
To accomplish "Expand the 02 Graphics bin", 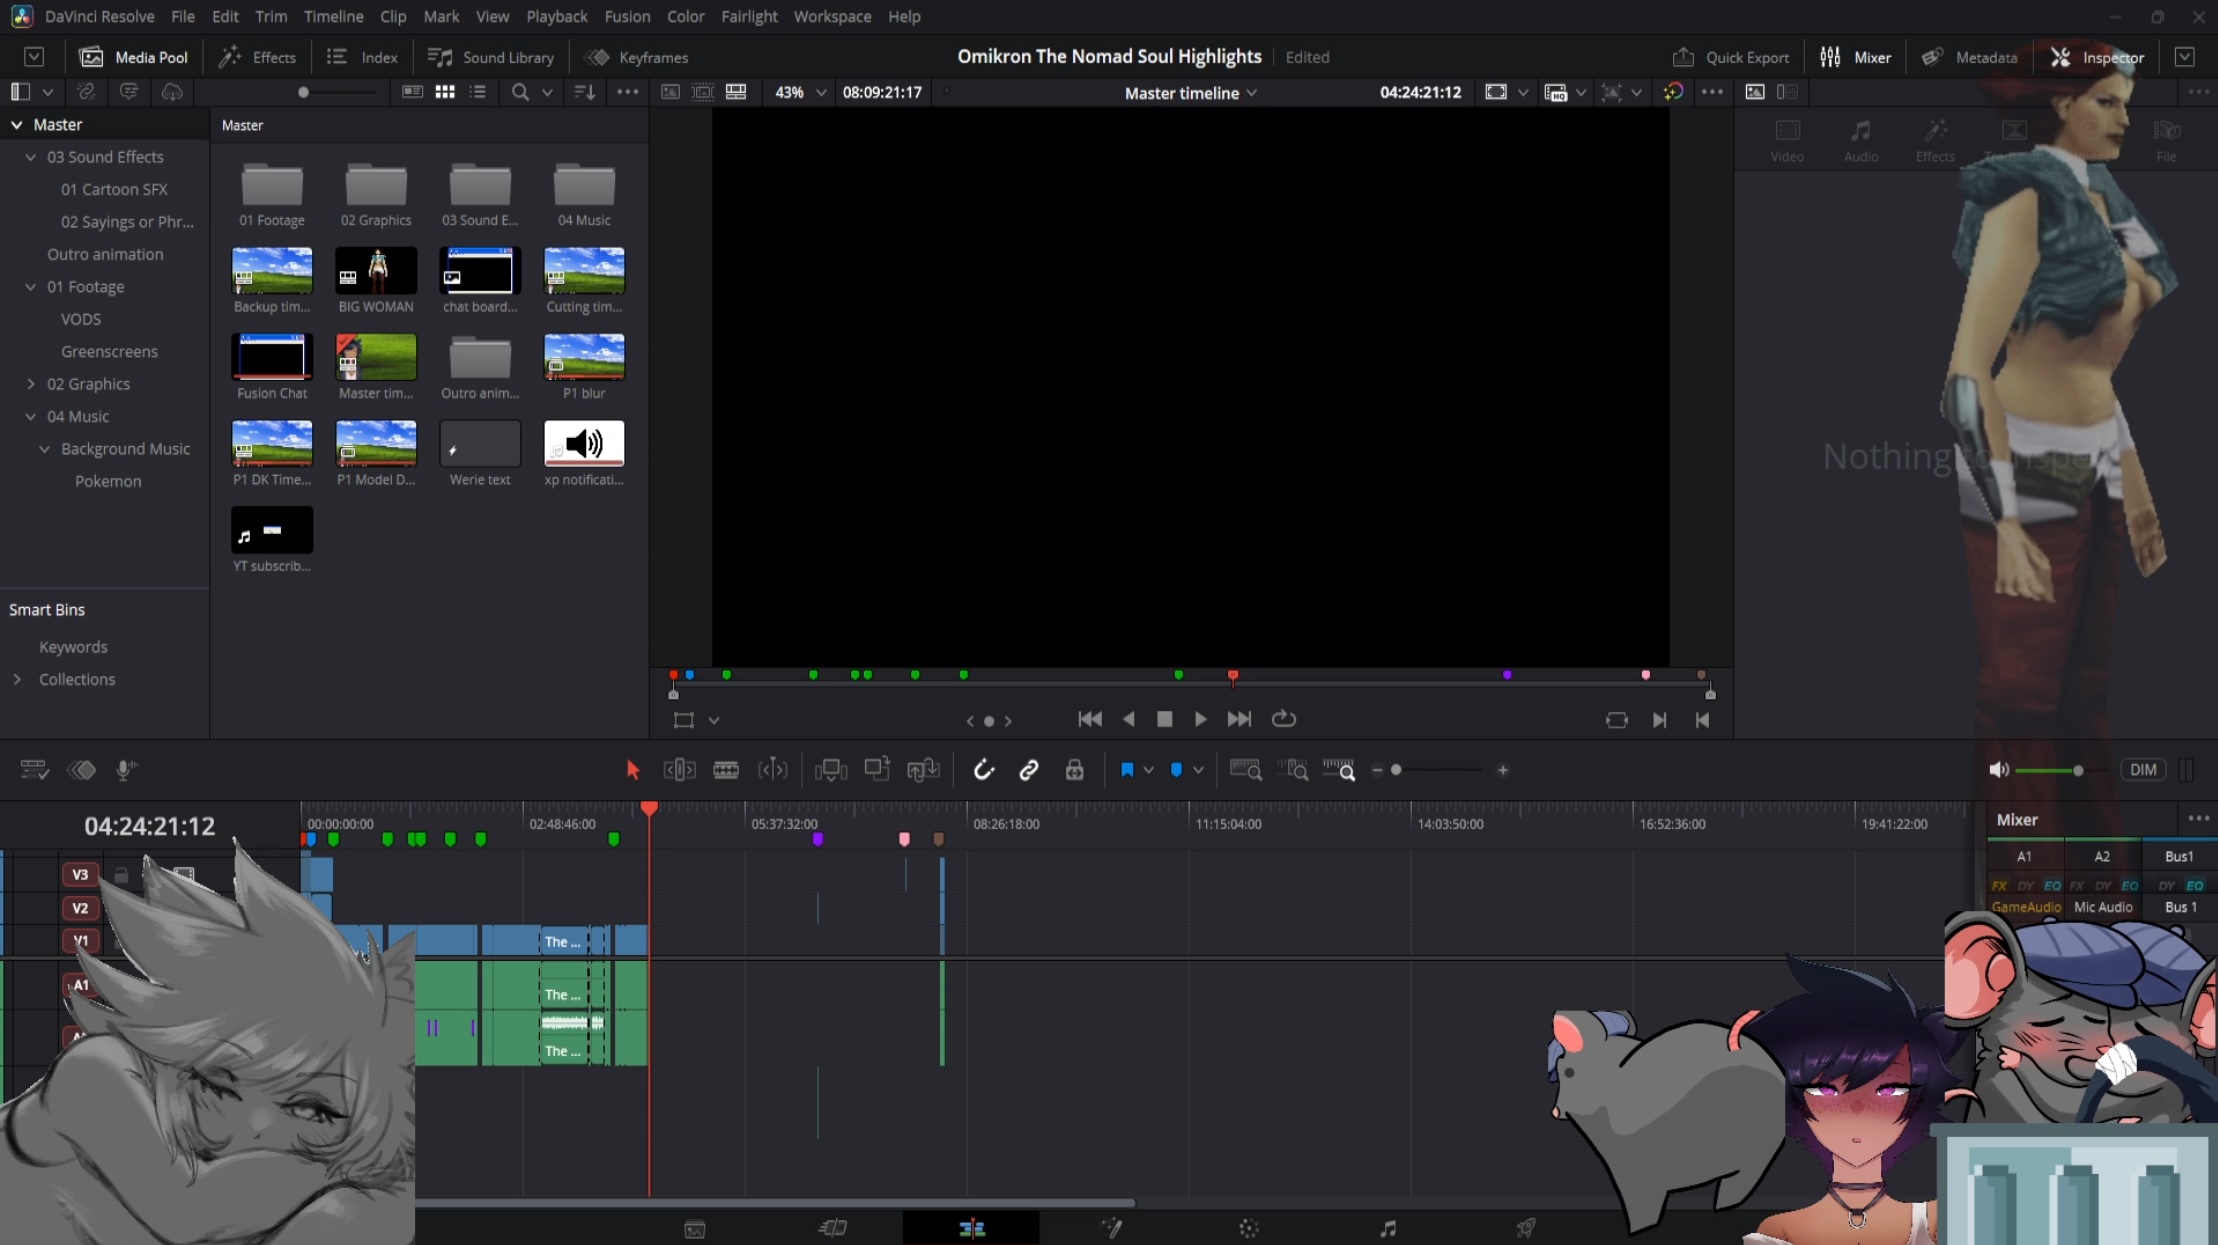I will (x=31, y=384).
